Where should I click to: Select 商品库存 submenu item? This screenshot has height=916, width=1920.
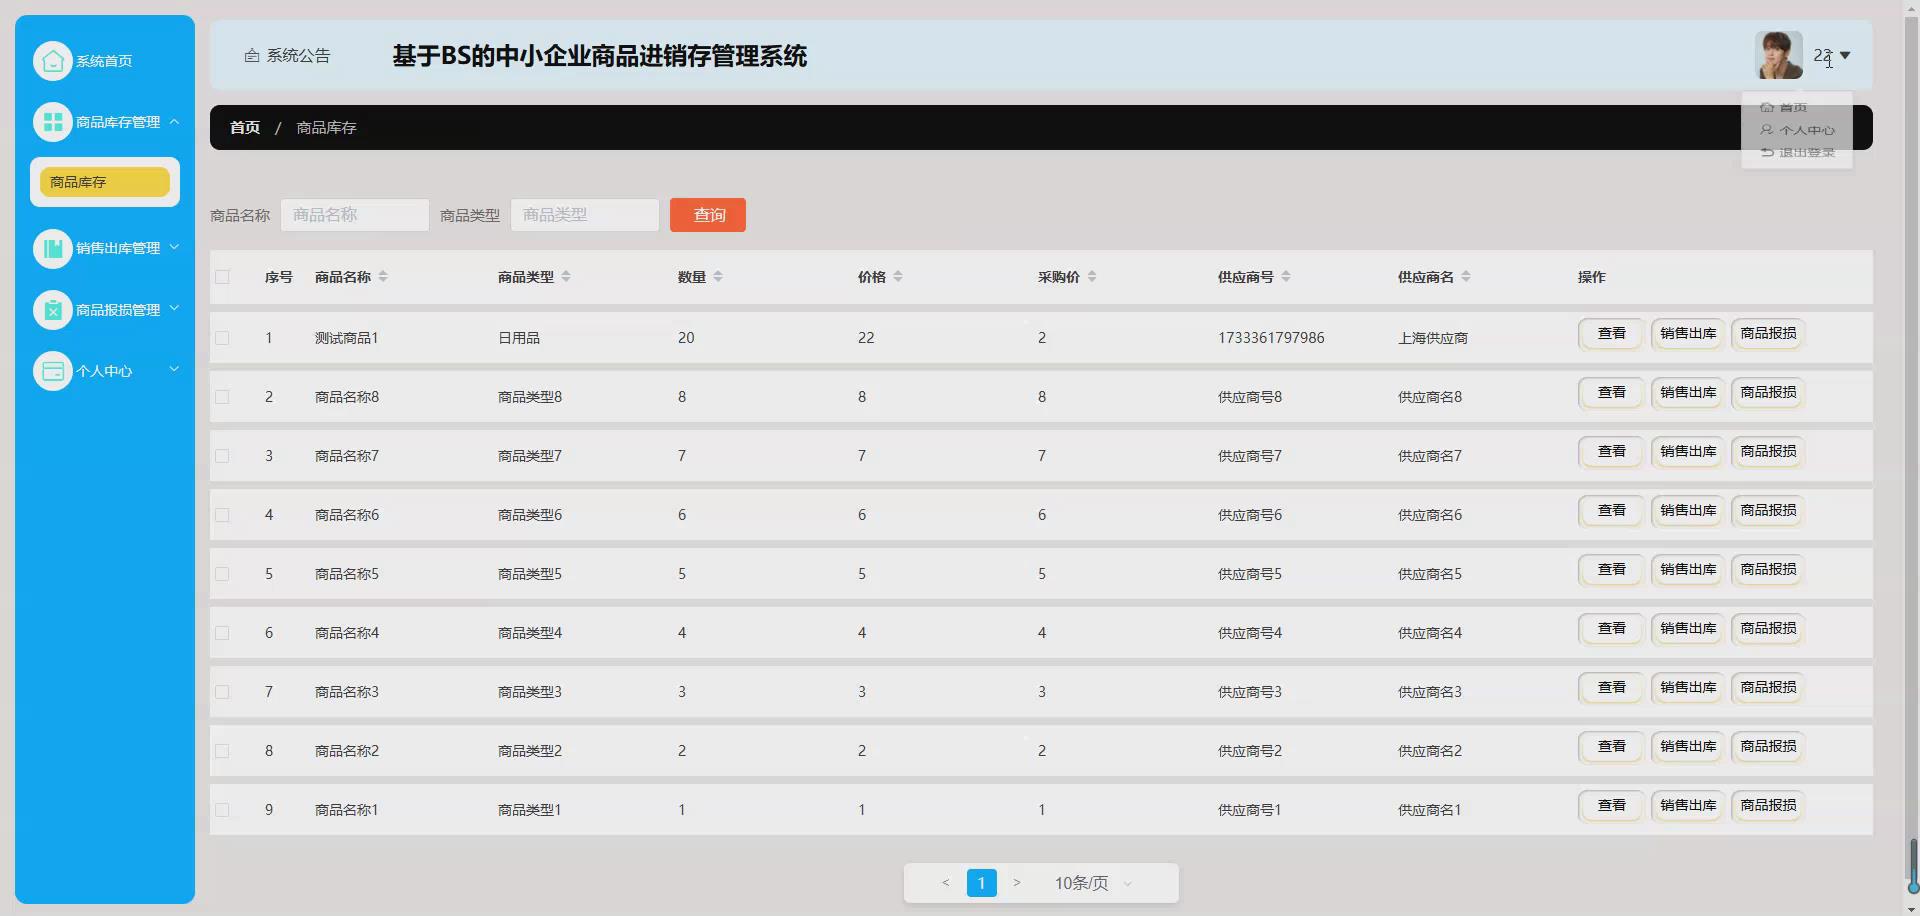tap(105, 182)
